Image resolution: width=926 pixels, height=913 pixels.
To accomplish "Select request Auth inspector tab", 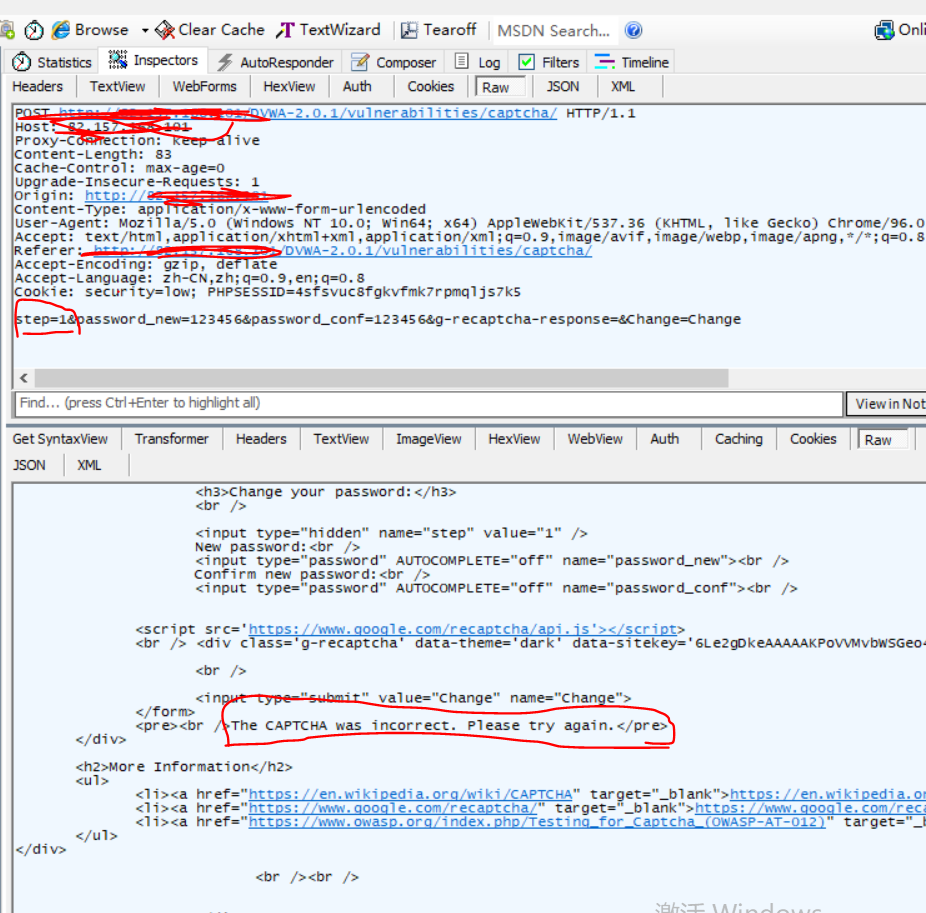I will pos(357,87).
